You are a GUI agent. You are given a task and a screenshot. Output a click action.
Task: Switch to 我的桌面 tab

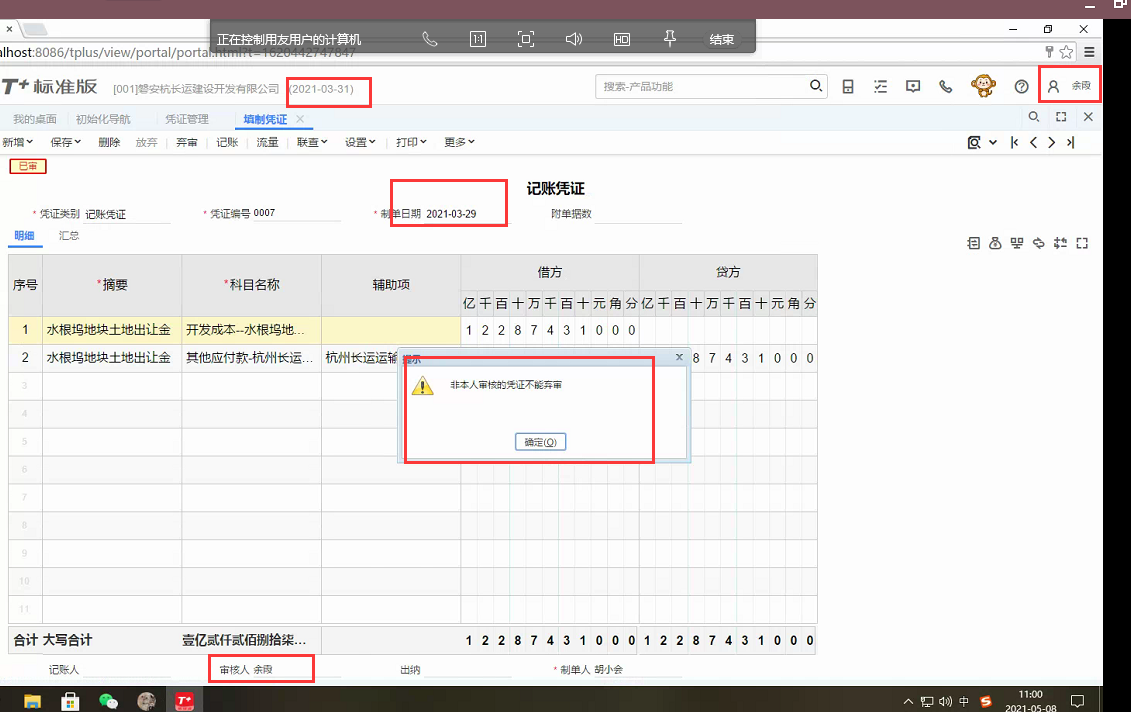pyautogui.click(x=35, y=119)
